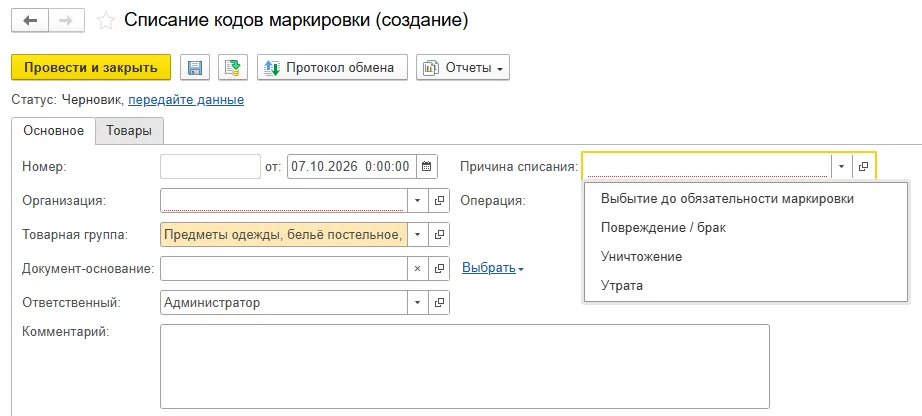Expand Товарная группа dropdown list
Viewport: 922px width, 416px height.
tap(417, 235)
